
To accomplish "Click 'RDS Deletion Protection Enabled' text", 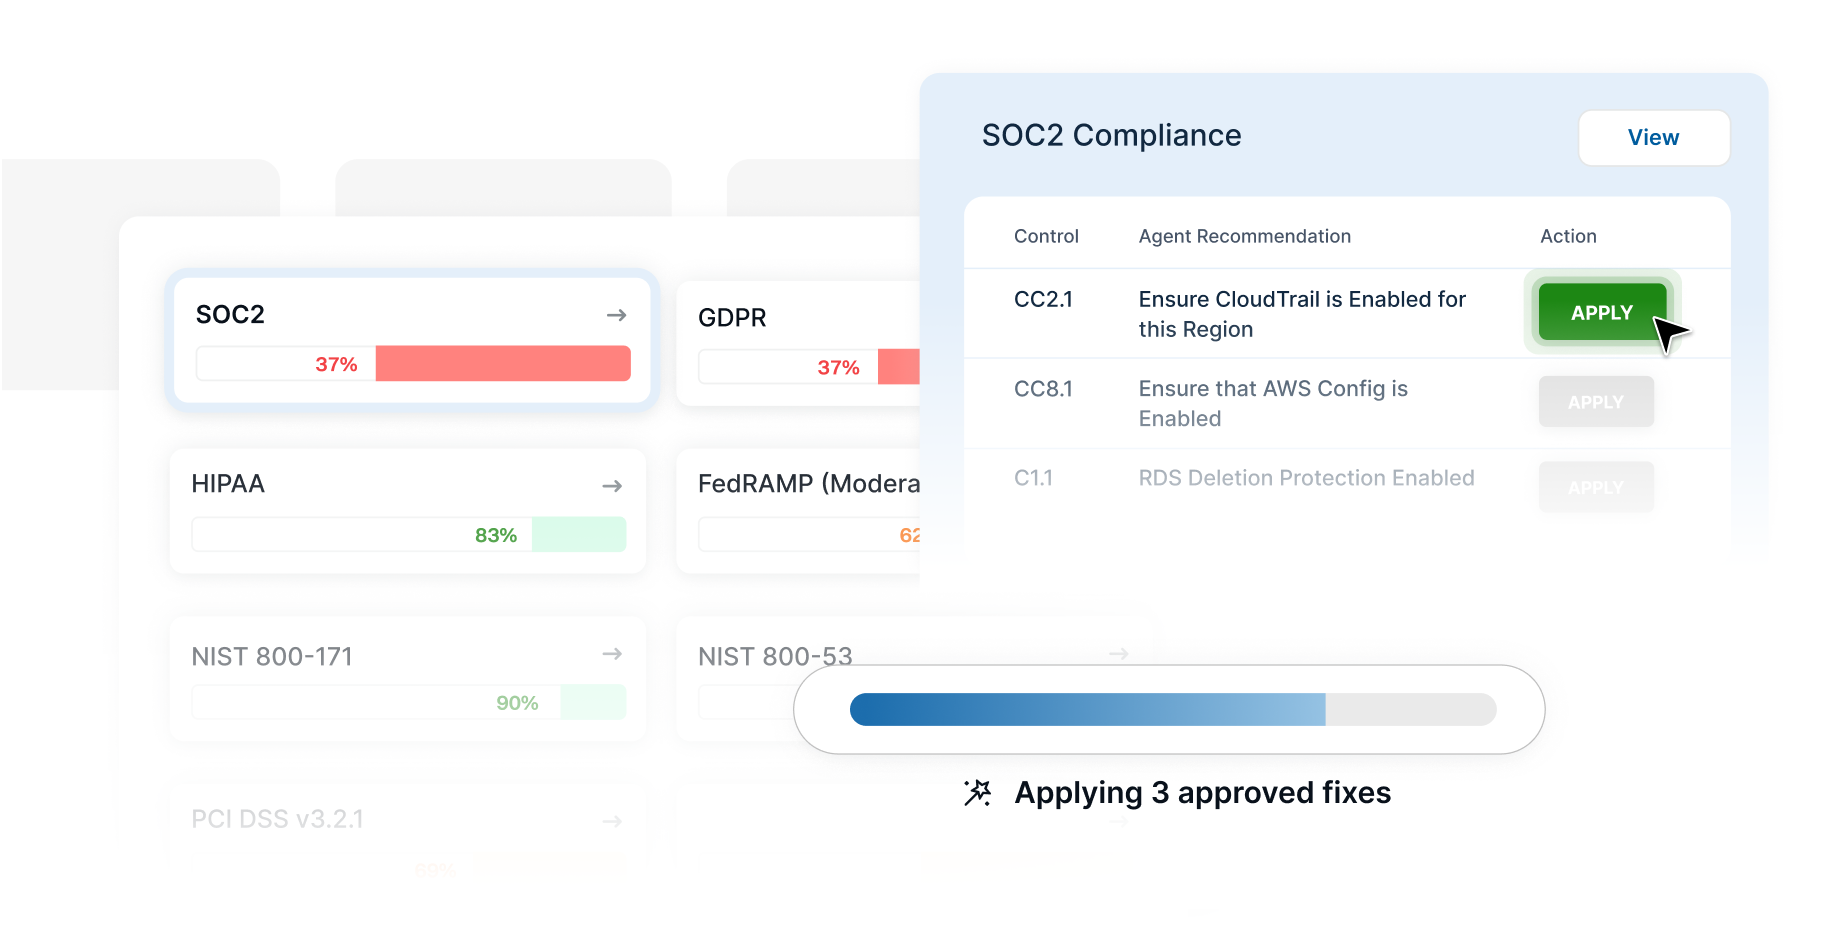I will (1306, 478).
